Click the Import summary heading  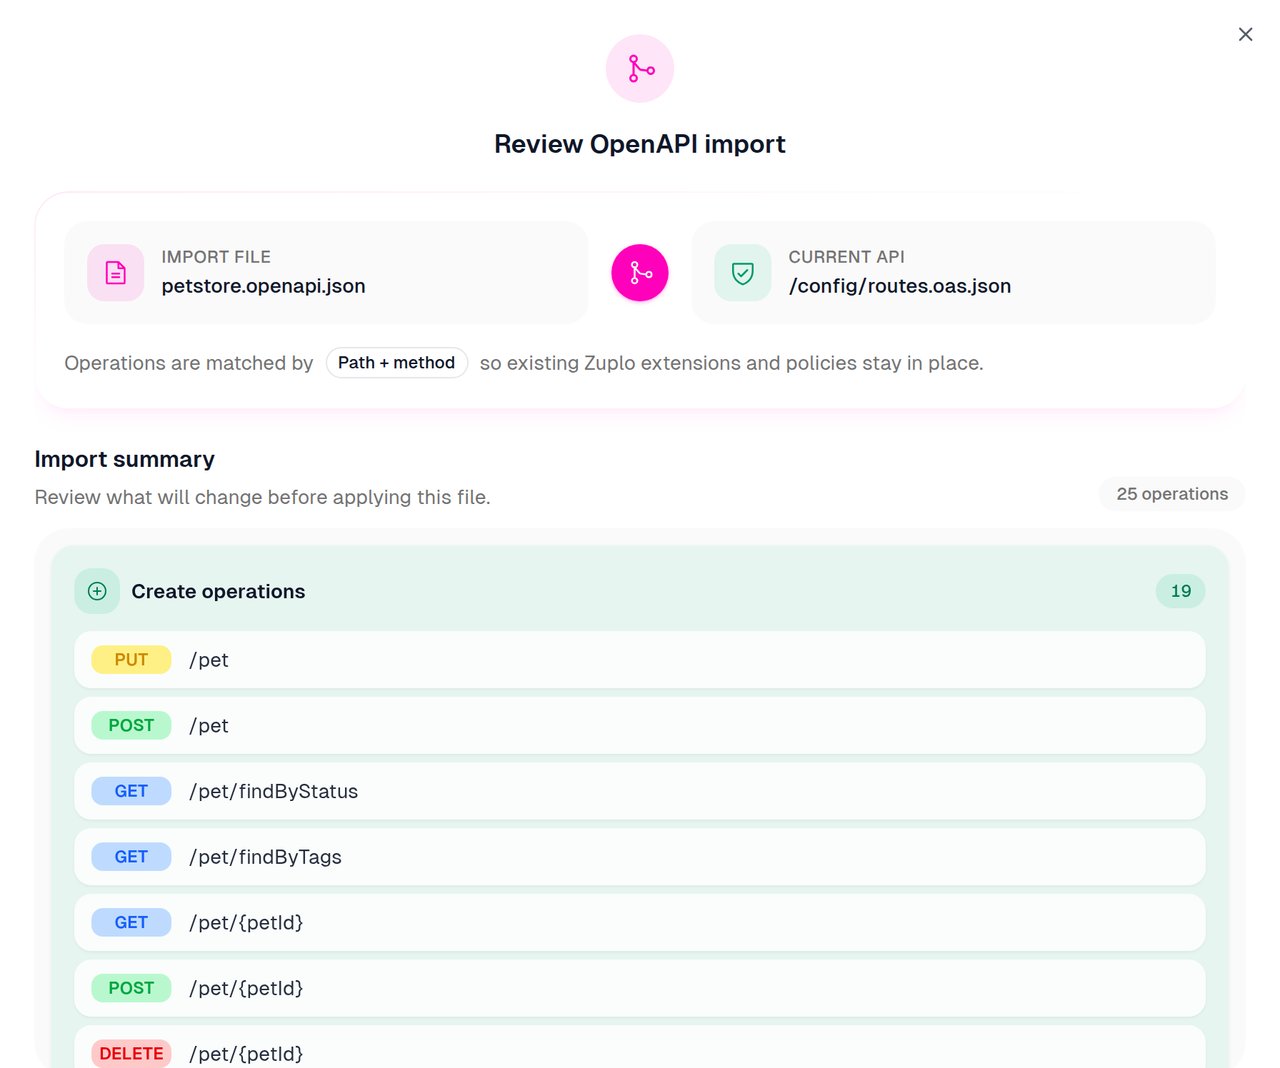tap(125, 459)
